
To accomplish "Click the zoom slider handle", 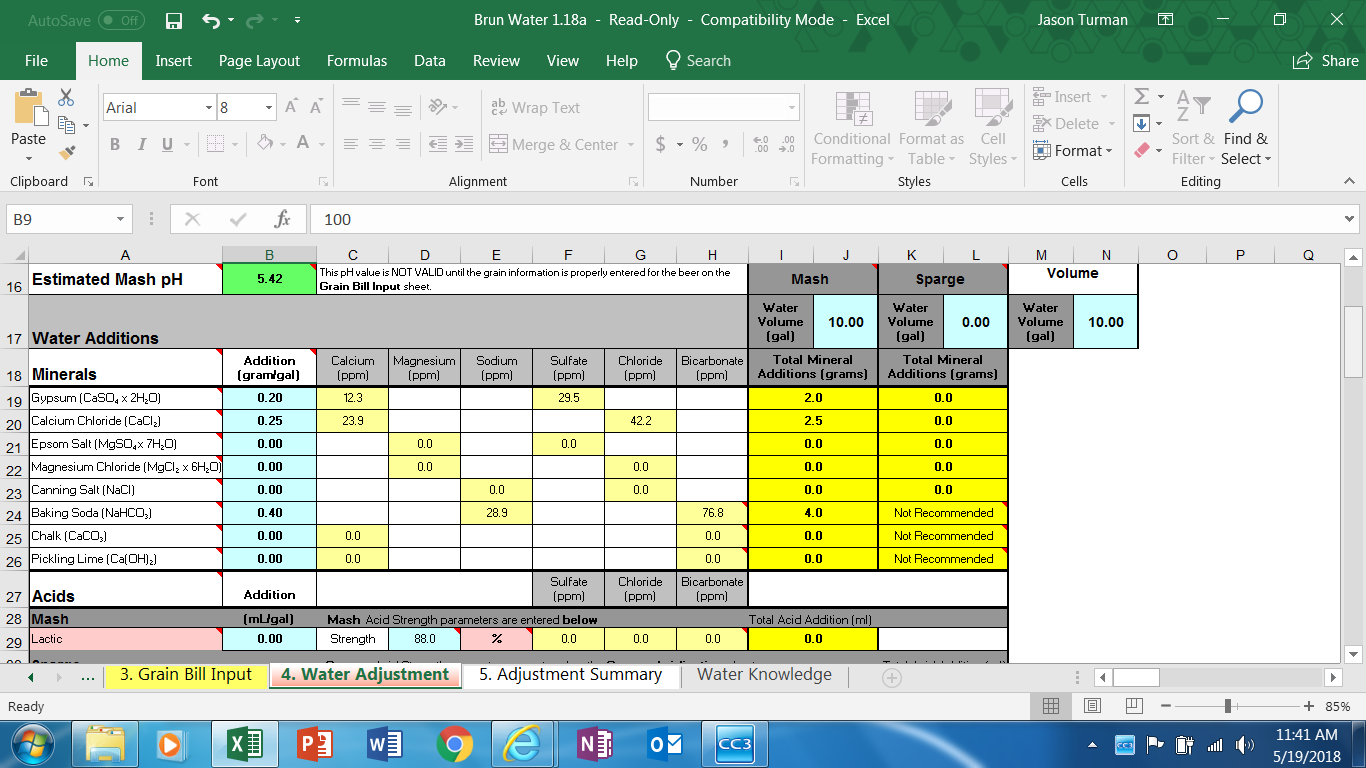I will (1228, 706).
